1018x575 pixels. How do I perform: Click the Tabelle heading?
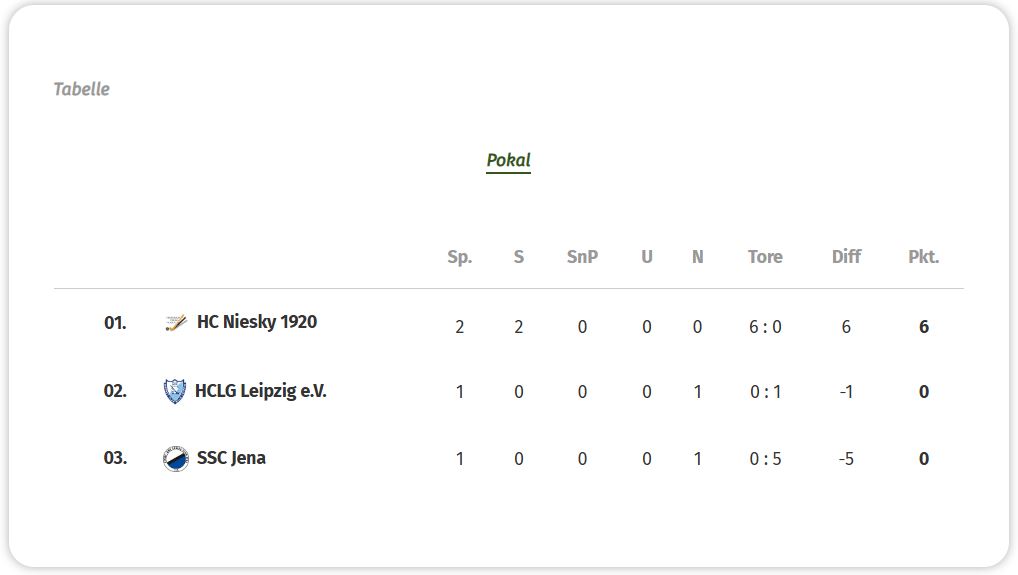click(x=81, y=89)
